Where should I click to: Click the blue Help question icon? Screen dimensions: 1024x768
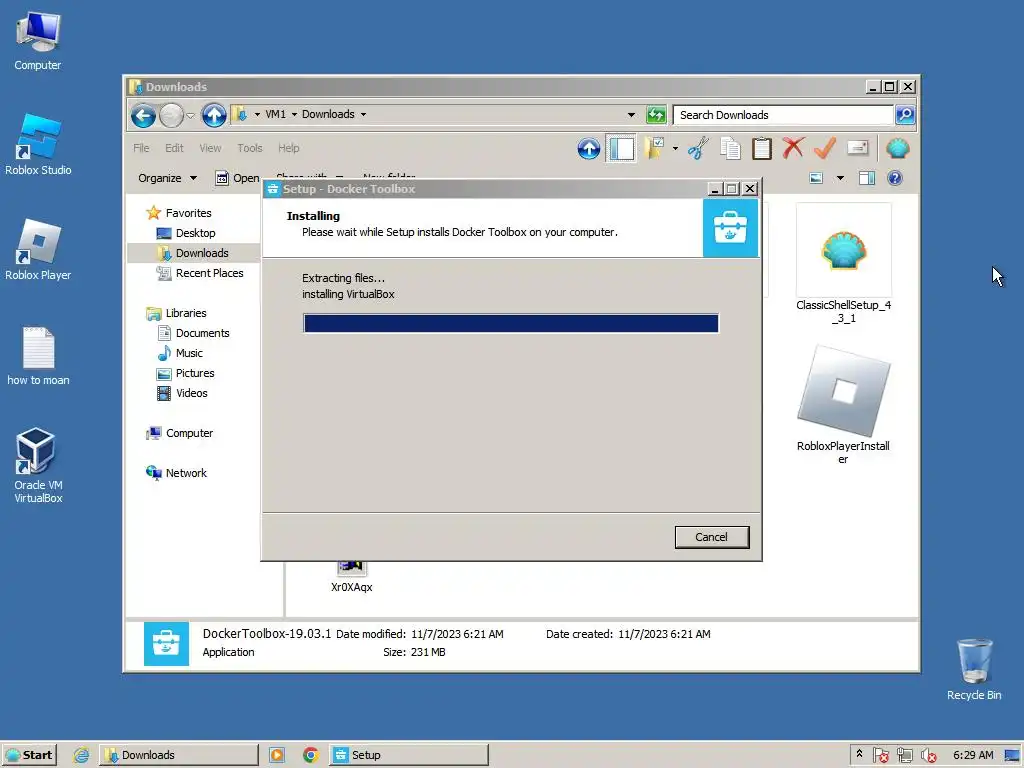tap(895, 178)
